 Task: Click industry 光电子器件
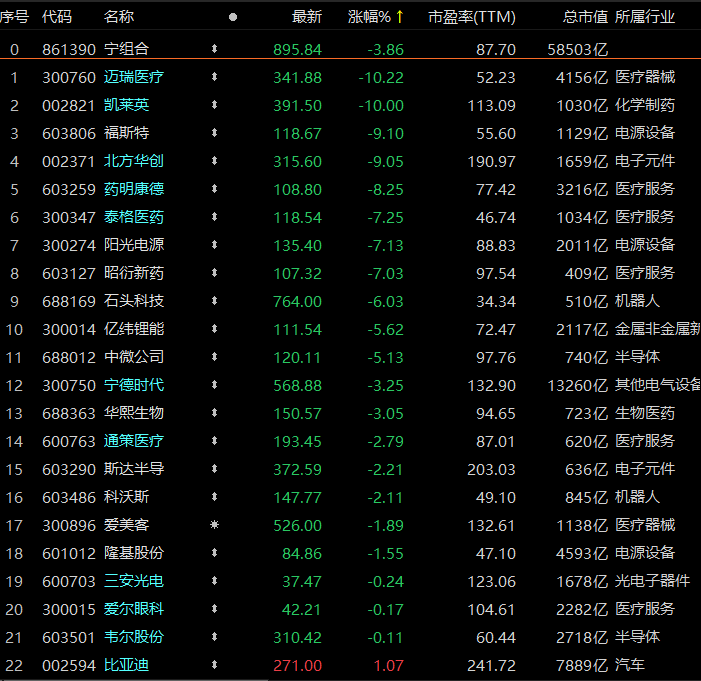pyautogui.click(x=652, y=581)
